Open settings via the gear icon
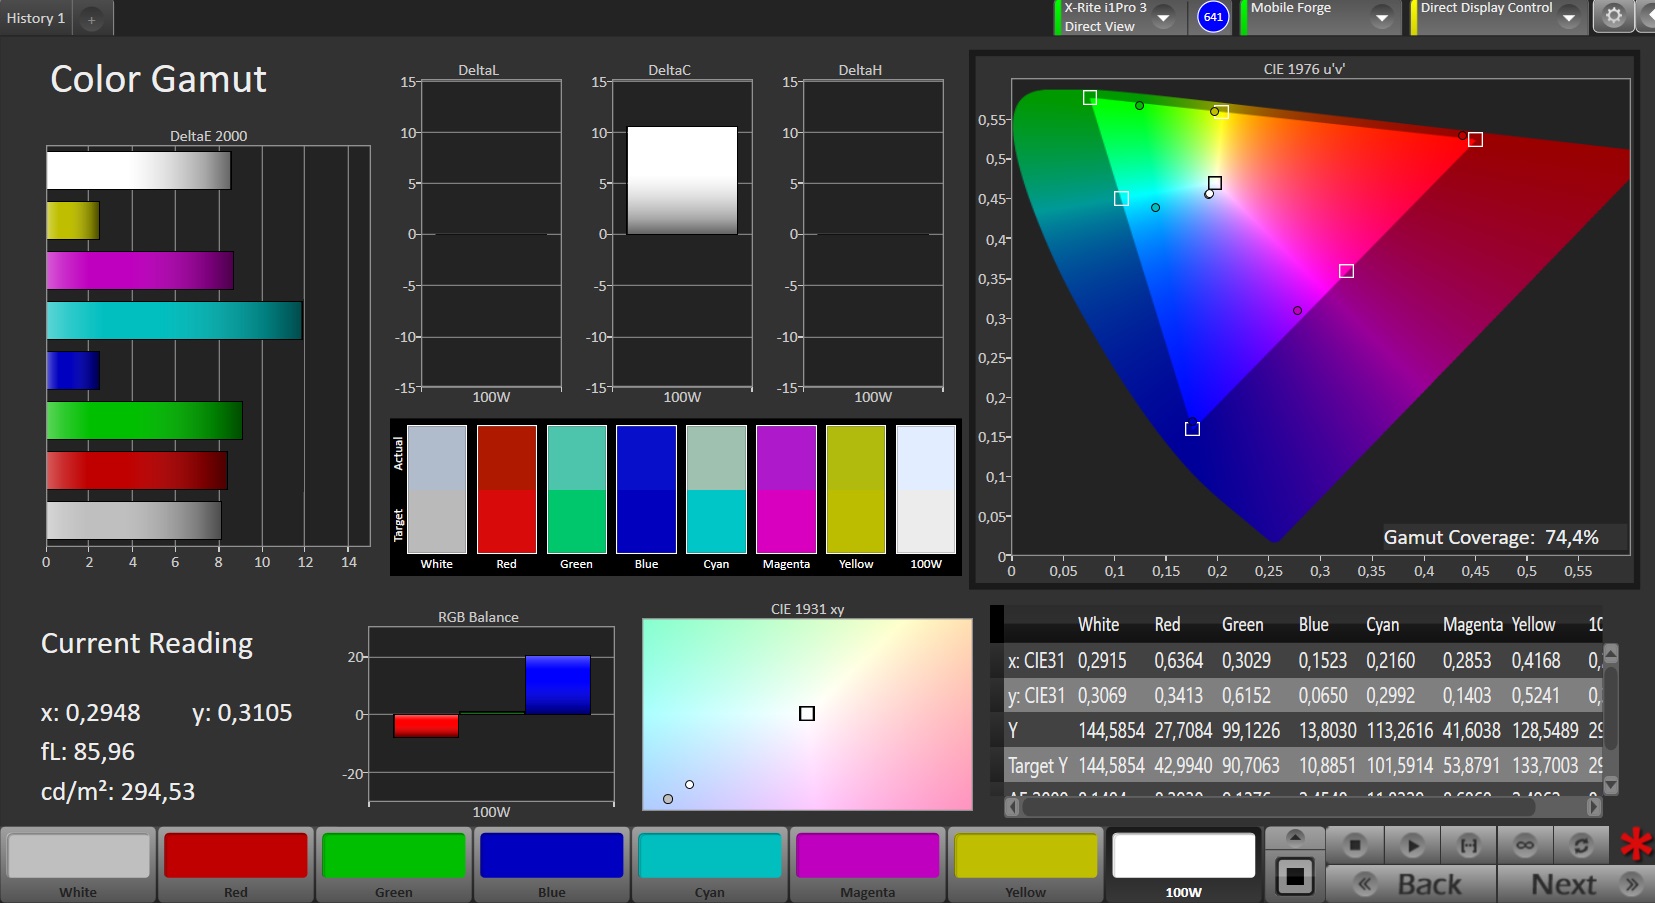Image resolution: width=1655 pixels, height=903 pixels. (x=1613, y=16)
